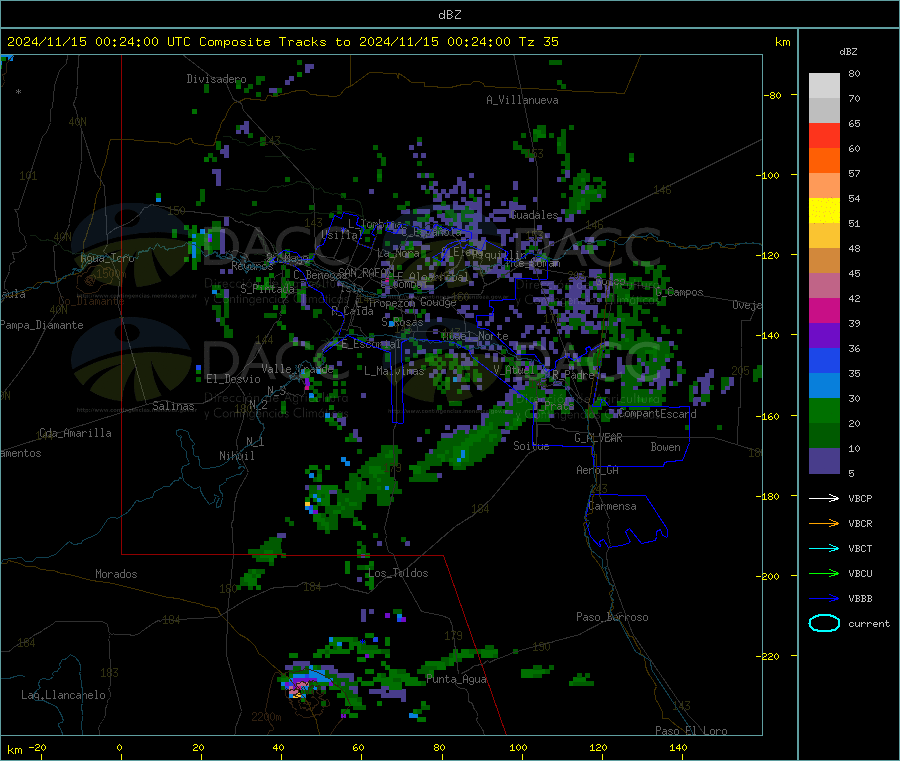Click the 100 km bottom axis label
Viewport: 900px width, 761px height.
tap(518, 748)
